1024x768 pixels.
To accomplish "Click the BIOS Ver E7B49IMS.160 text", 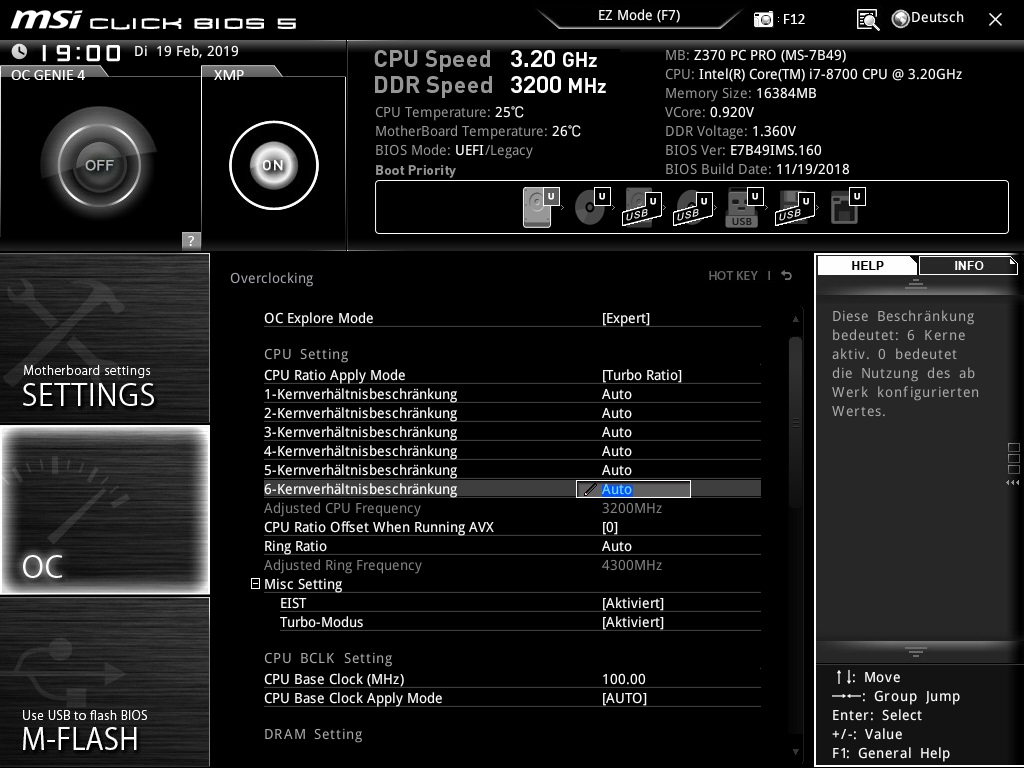I will [743, 150].
